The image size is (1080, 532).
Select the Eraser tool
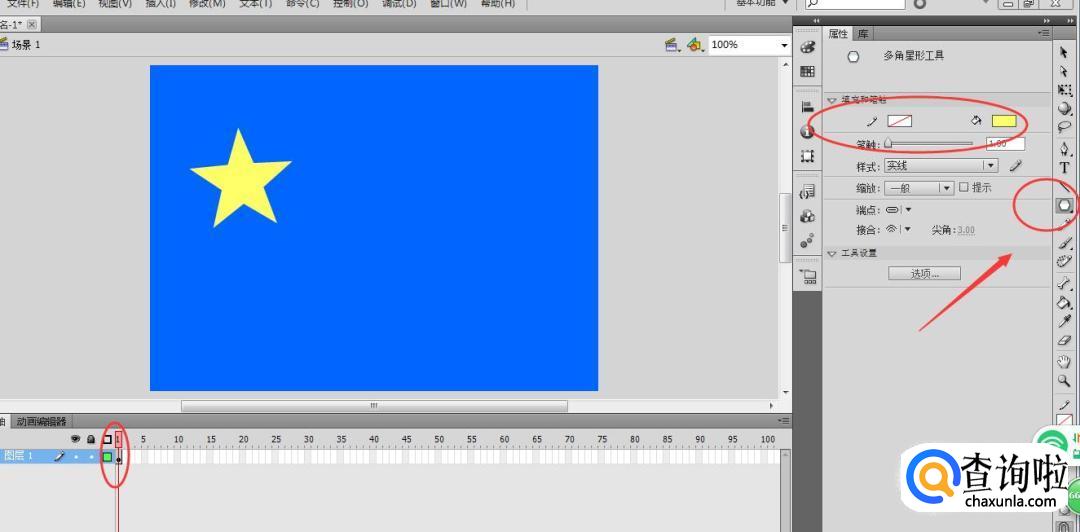point(1065,340)
